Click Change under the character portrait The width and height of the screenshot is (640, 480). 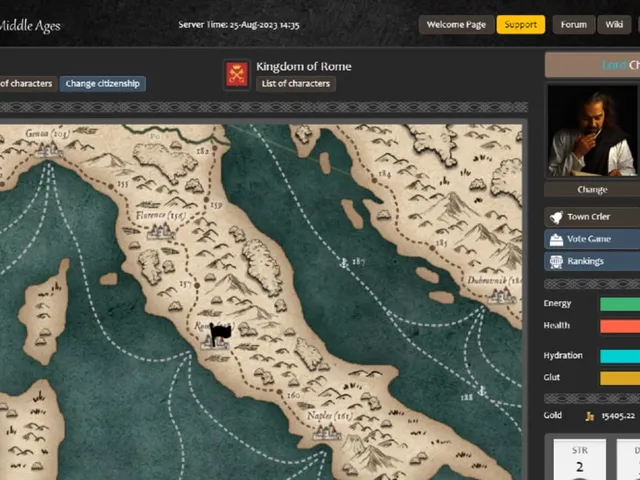[592, 190]
